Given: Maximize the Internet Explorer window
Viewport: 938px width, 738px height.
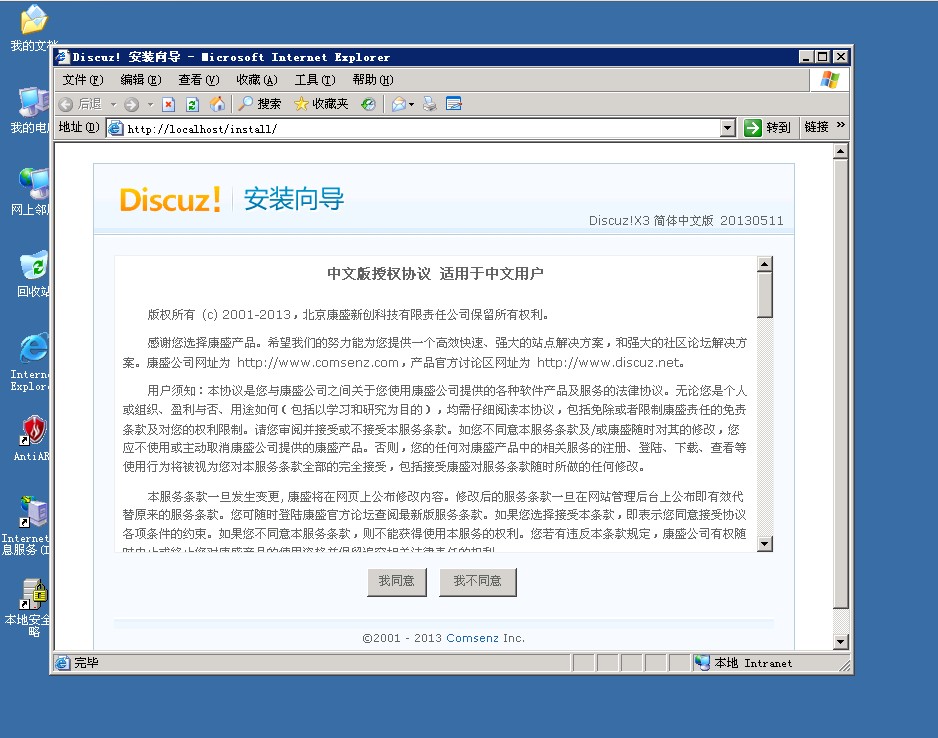Looking at the screenshot, I should pyautogui.click(x=823, y=57).
